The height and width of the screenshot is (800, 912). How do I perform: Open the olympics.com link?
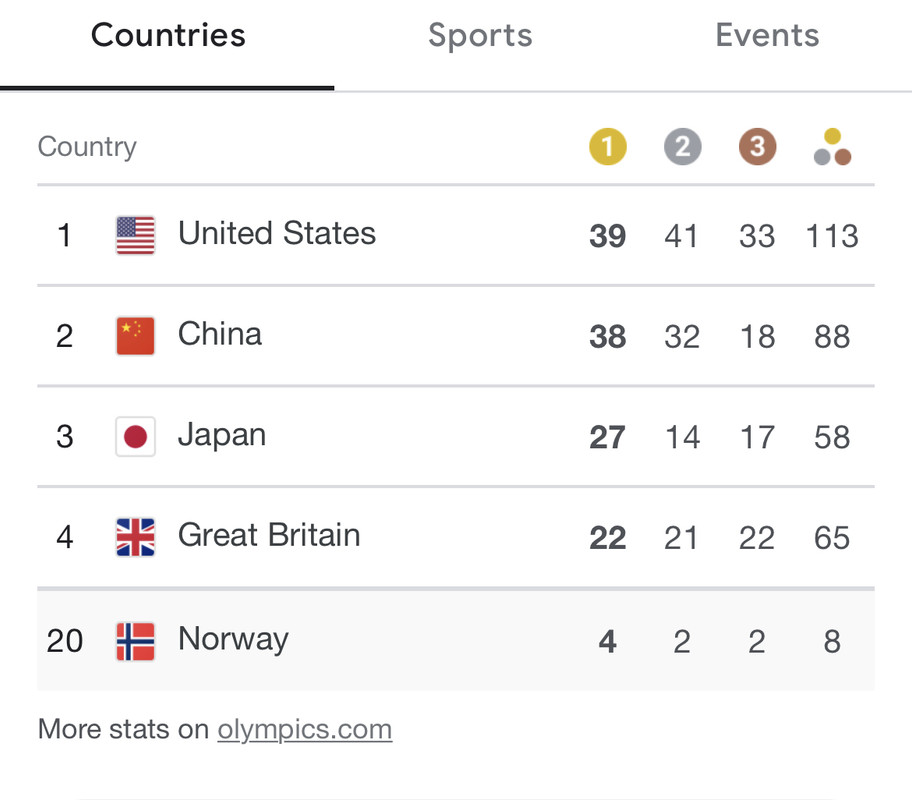click(x=305, y=730)
